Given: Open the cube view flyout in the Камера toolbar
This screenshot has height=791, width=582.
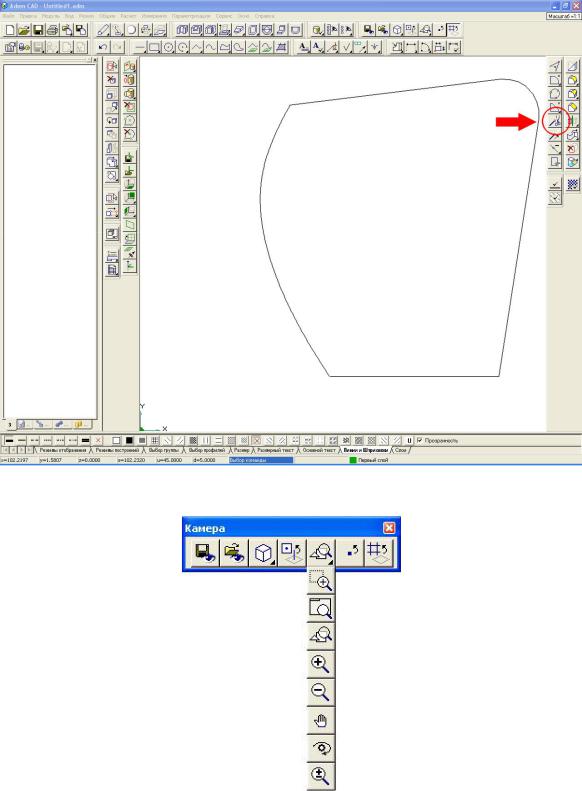Looking at the screenshot, I should pos(263,552).
